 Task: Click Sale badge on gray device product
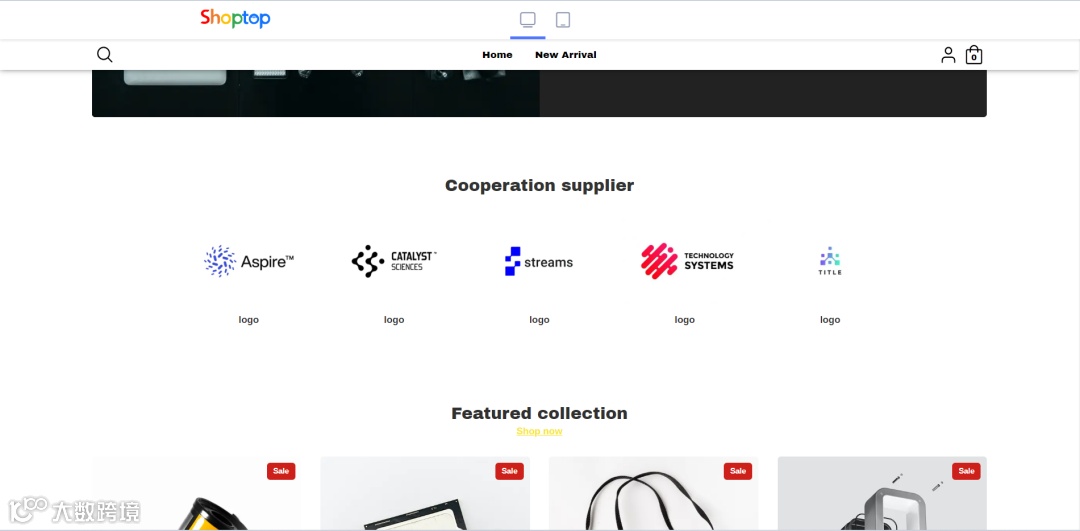coord(966,471)
